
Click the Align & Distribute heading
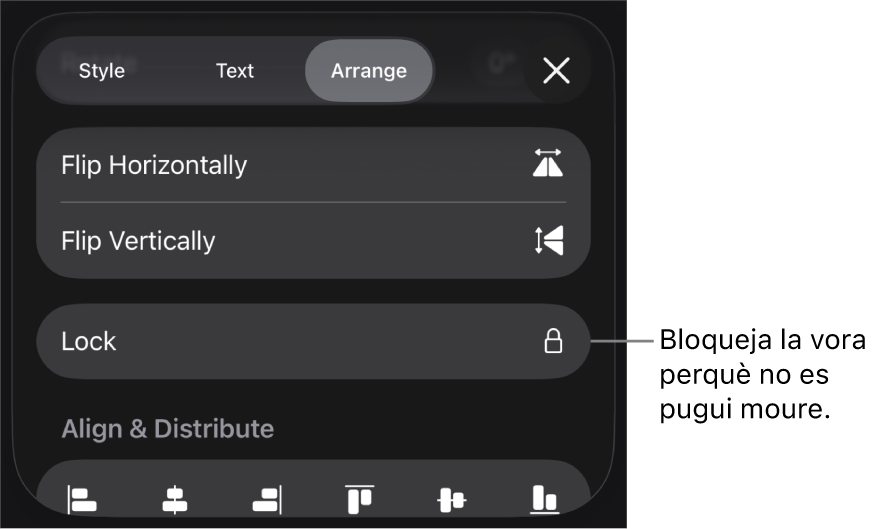168,428
